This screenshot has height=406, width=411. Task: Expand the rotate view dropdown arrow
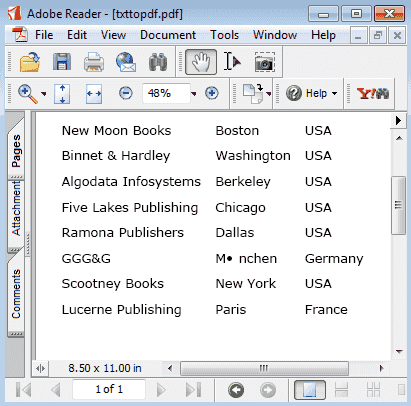(268, 94)
